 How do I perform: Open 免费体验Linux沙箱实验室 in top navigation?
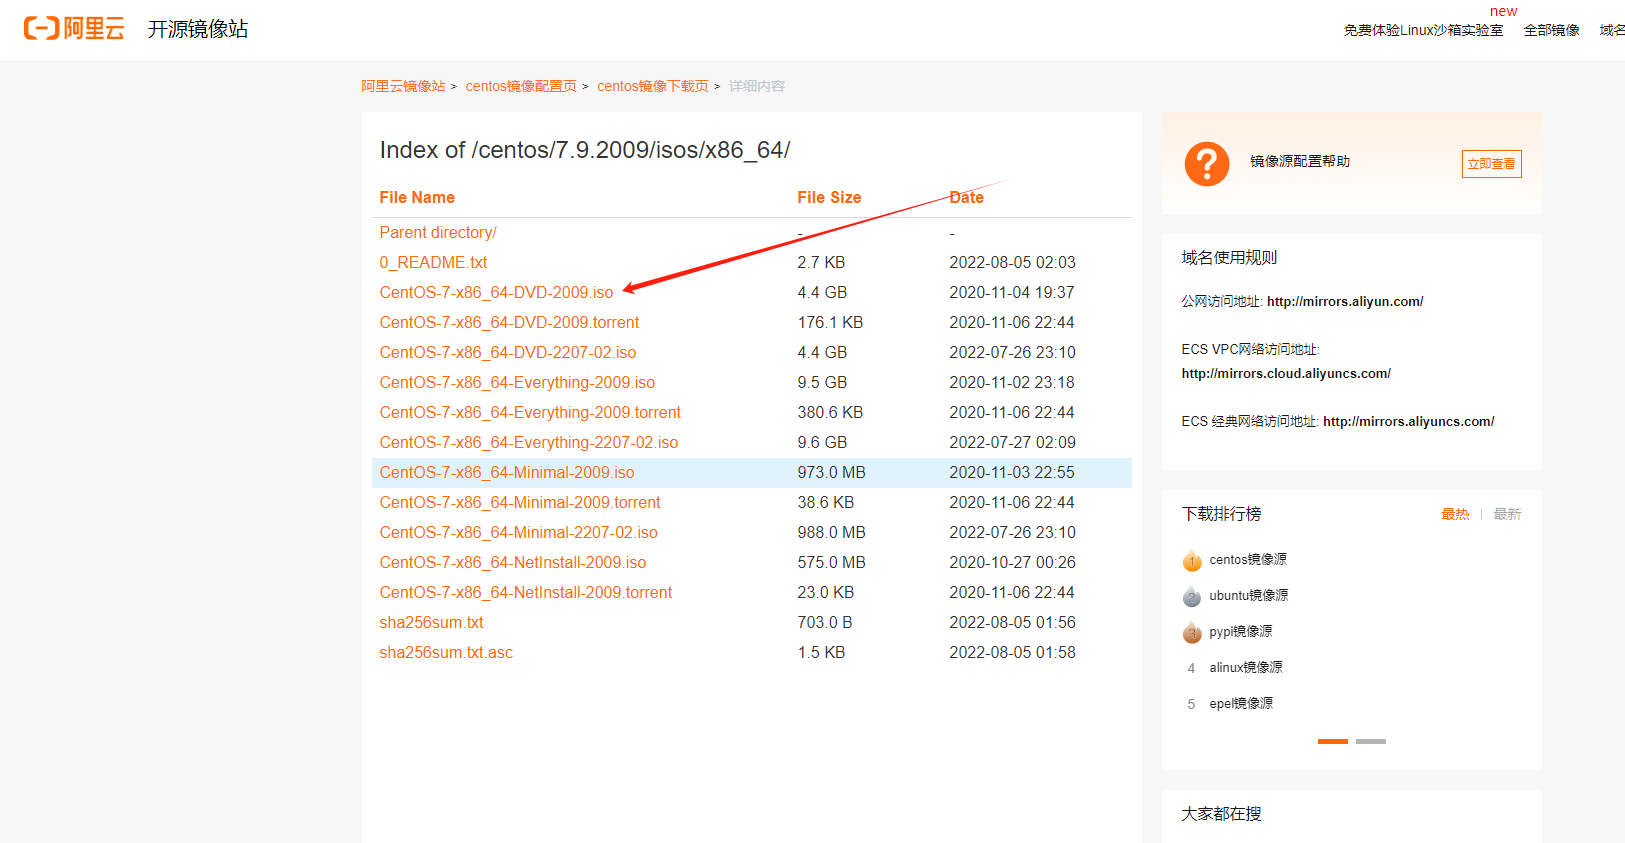(x=1423, y=30)
